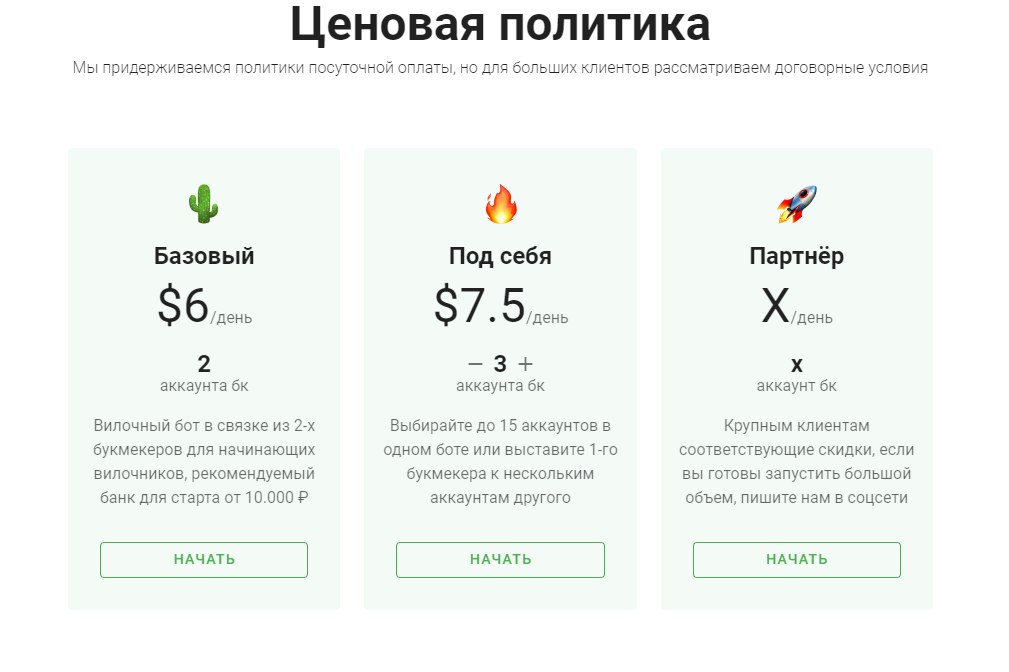This screenshot has height=672, width=1009.
Task: Click the Партнёр plan title
Action: click(797, 256)
